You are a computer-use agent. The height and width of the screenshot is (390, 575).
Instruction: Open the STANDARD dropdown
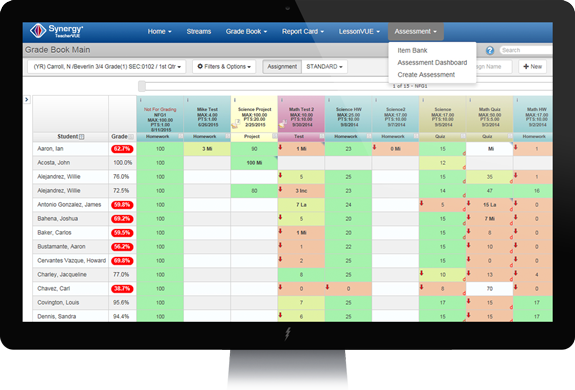324,67
